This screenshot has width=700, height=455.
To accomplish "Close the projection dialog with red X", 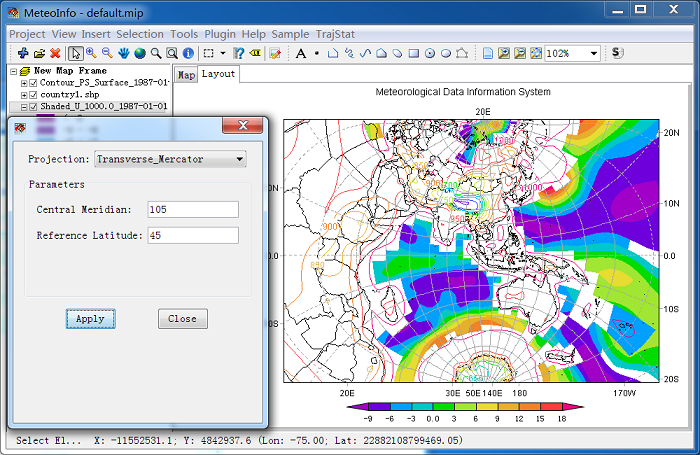I will 242,125.
